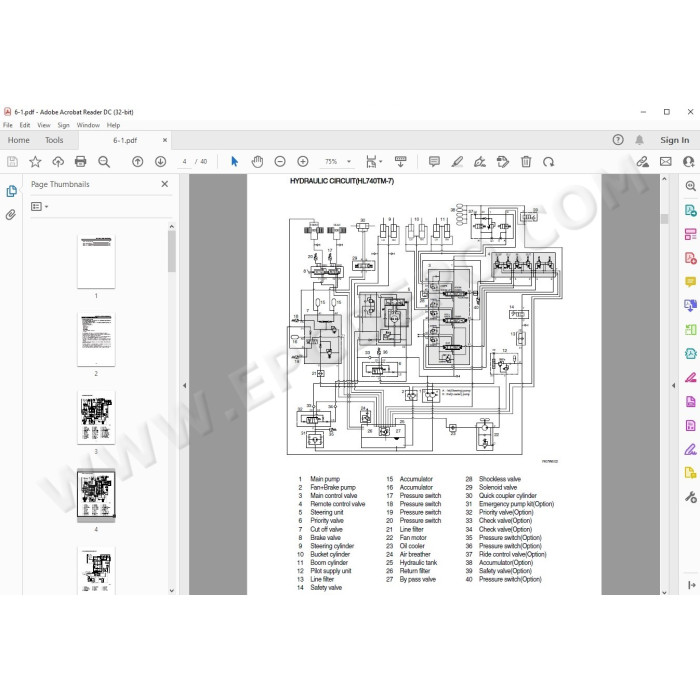
Task: Open the Fill & Sign tool in right pane
Action: (690, 449)
